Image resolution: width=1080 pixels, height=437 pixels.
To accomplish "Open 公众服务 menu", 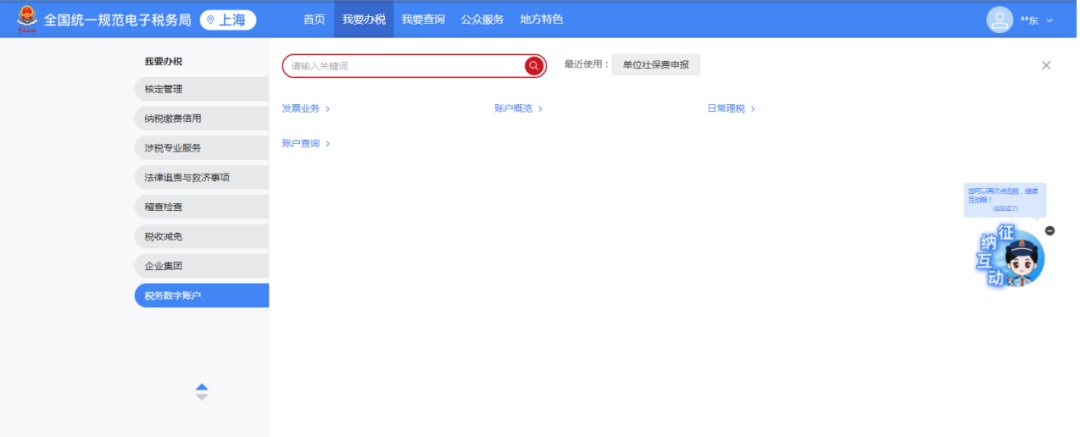I will (x=482, y=19).
